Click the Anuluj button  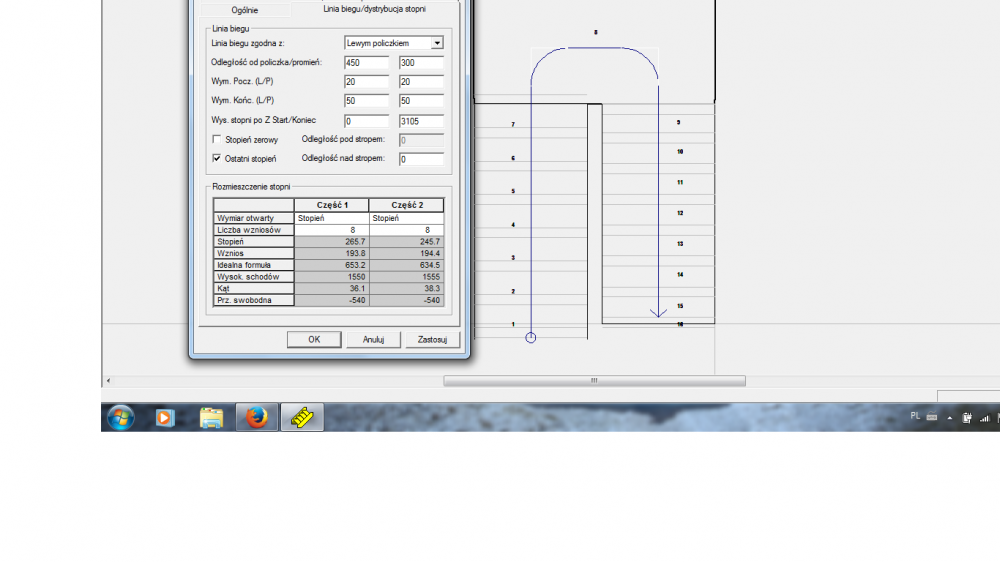(x=373, y=339)
